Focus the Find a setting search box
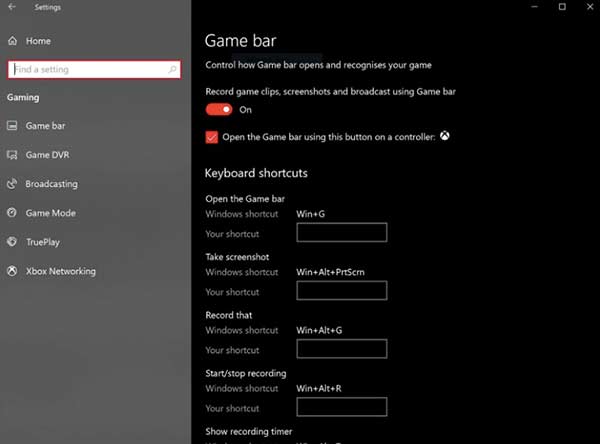This screenshot has height=444, width=600. click(x=94, y=69)
